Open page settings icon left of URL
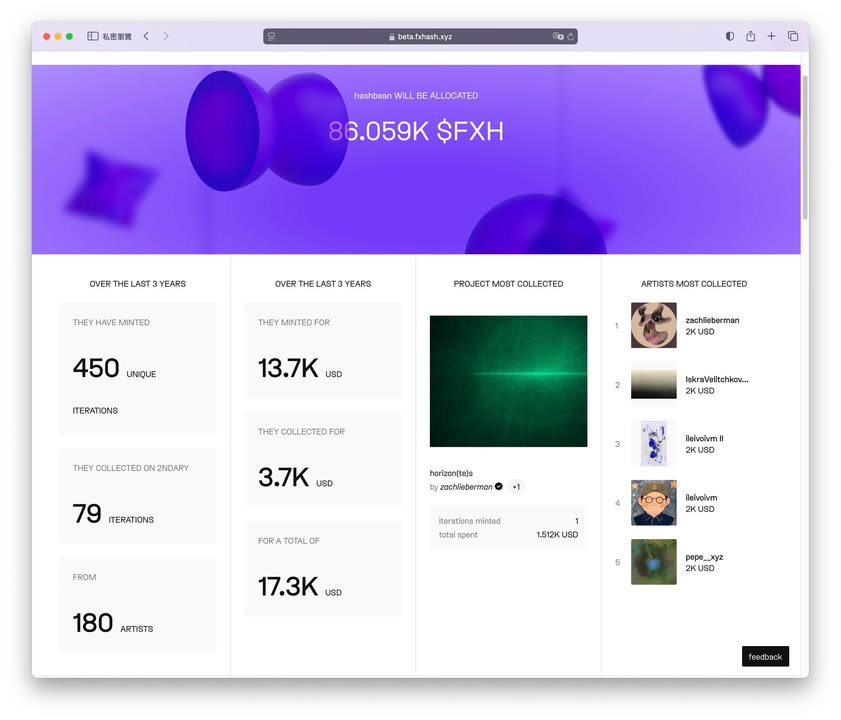Screen dimensions: 841x720 coord(271,37)
